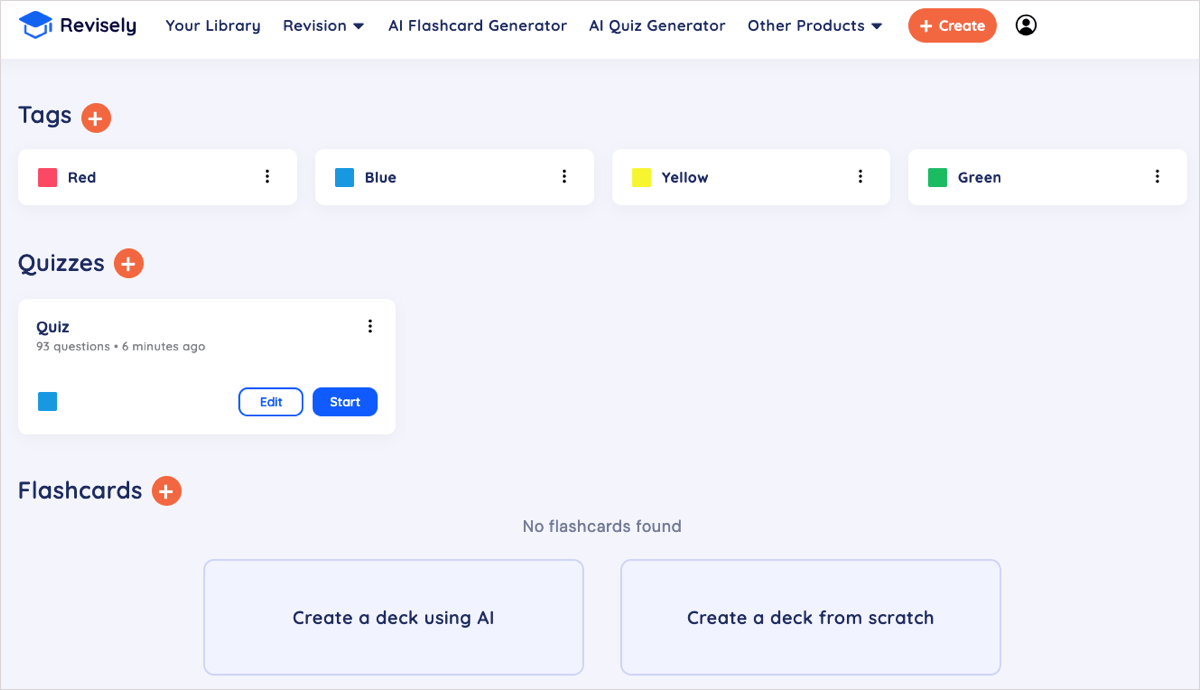Add a new quiz with plus icon
Screen dimensions: 1200x690
129,264
